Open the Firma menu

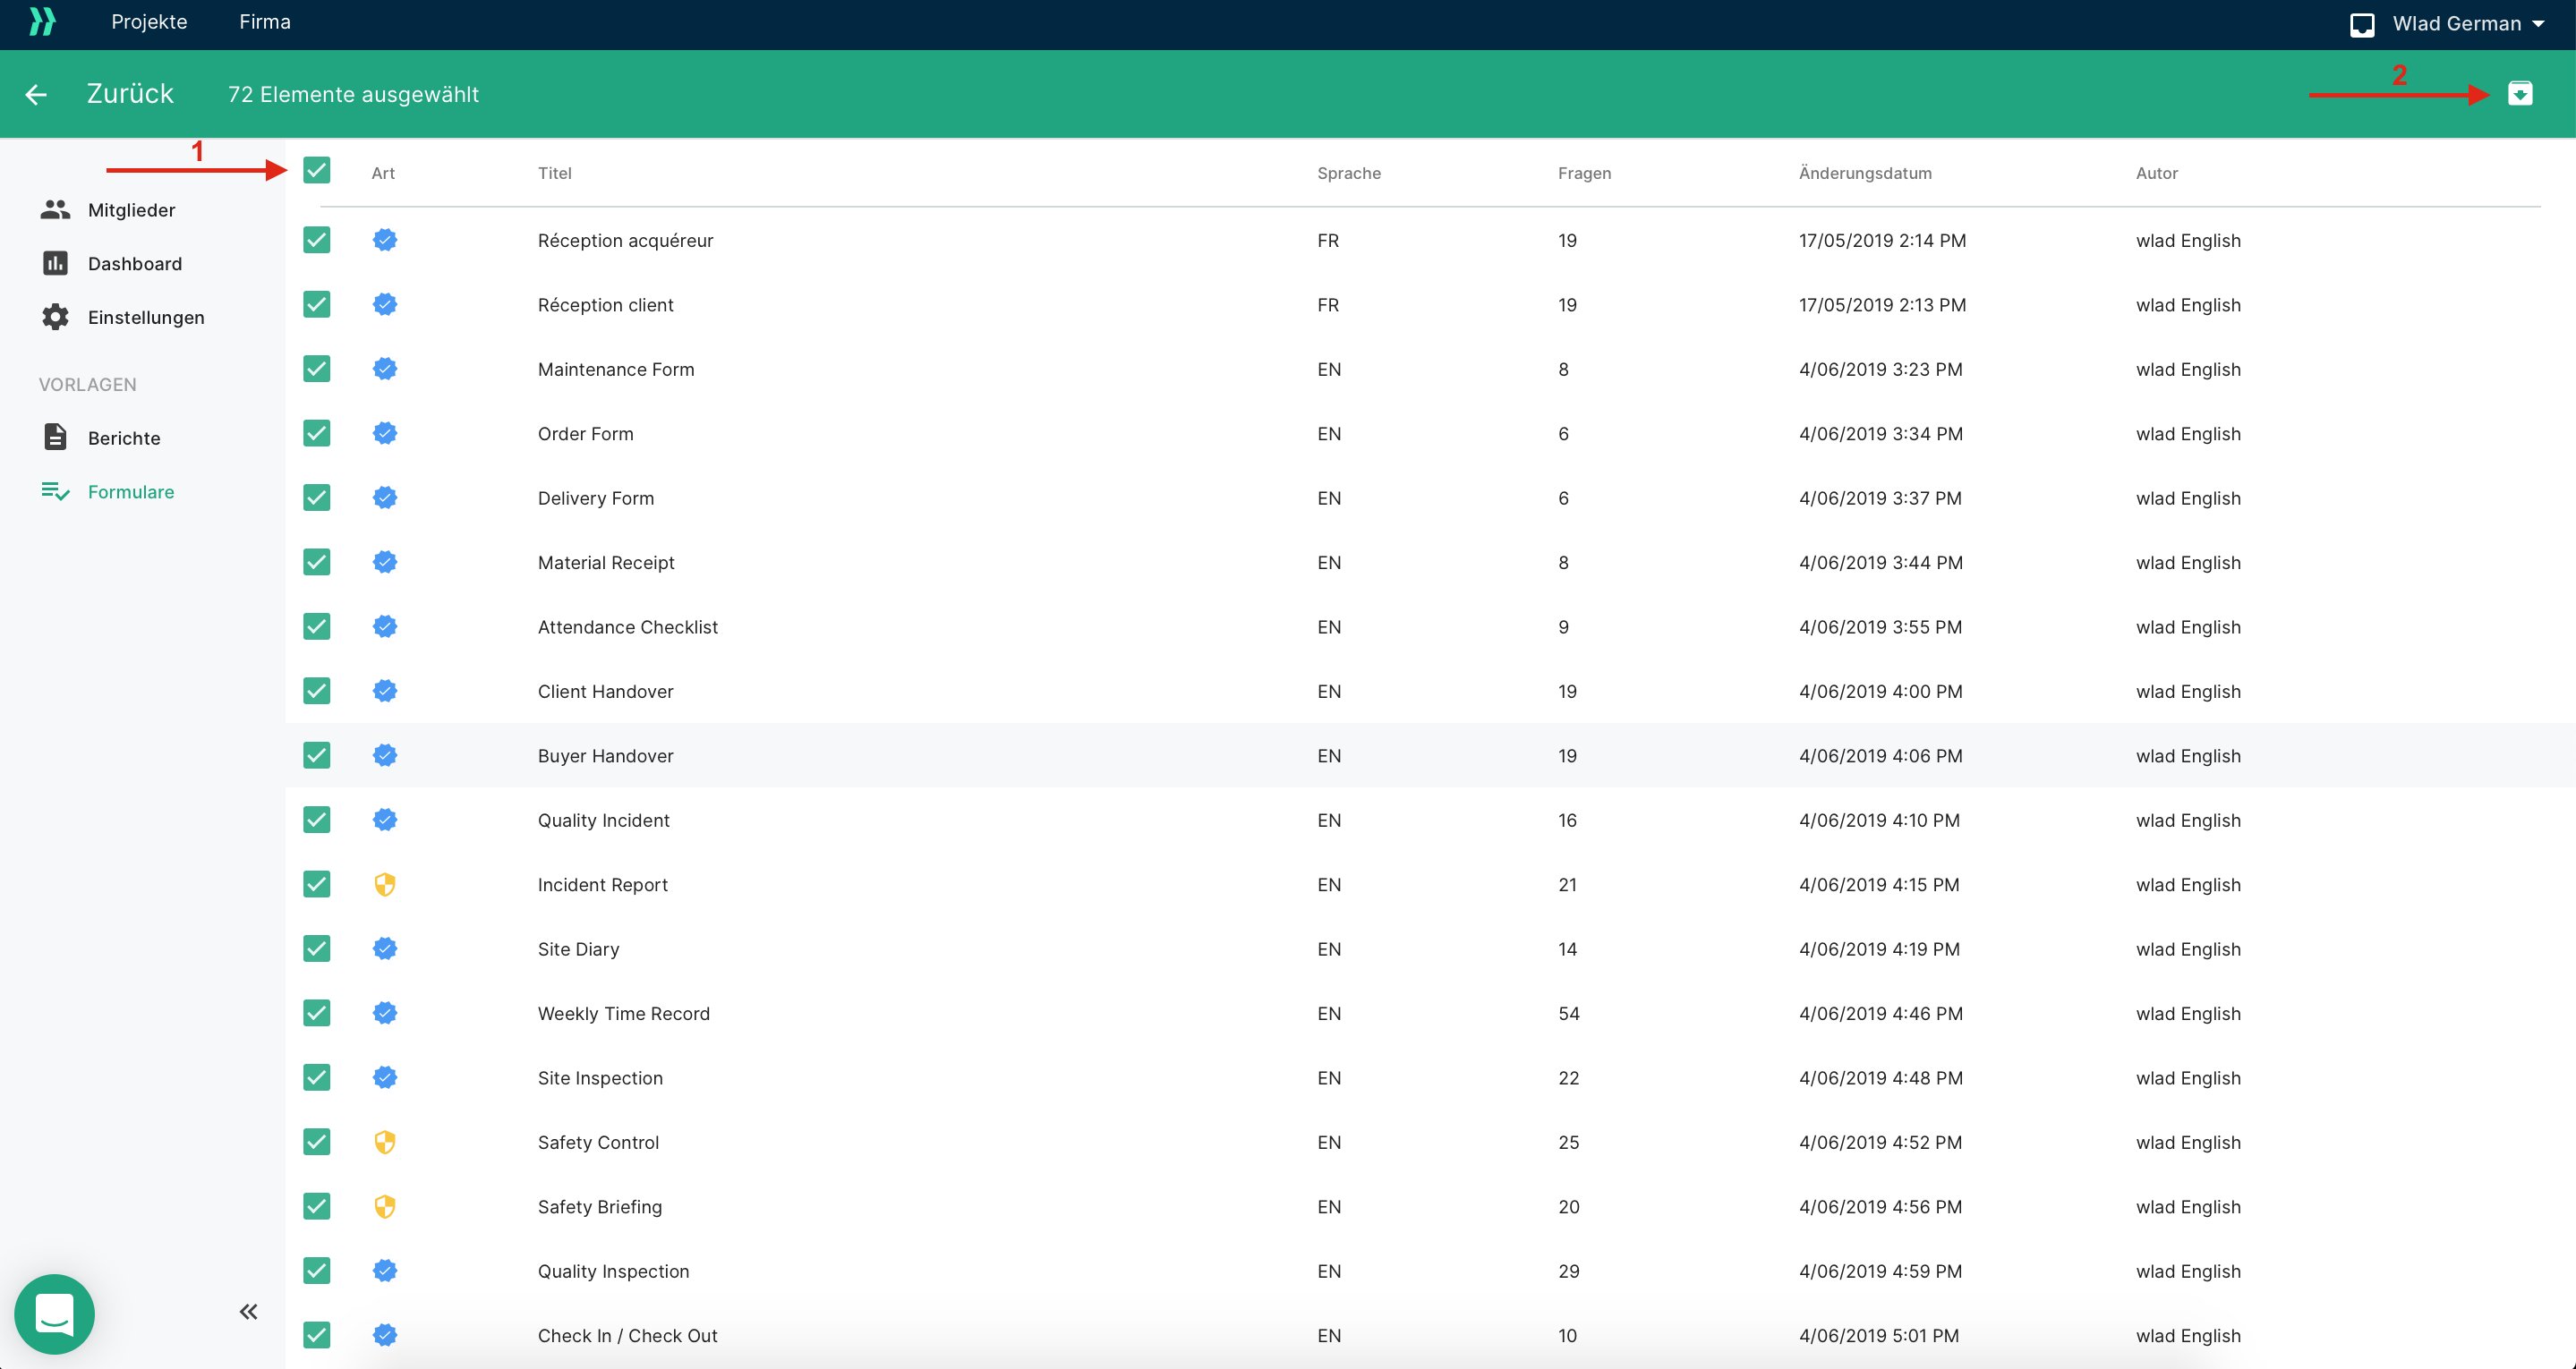(x=265, y=22)
